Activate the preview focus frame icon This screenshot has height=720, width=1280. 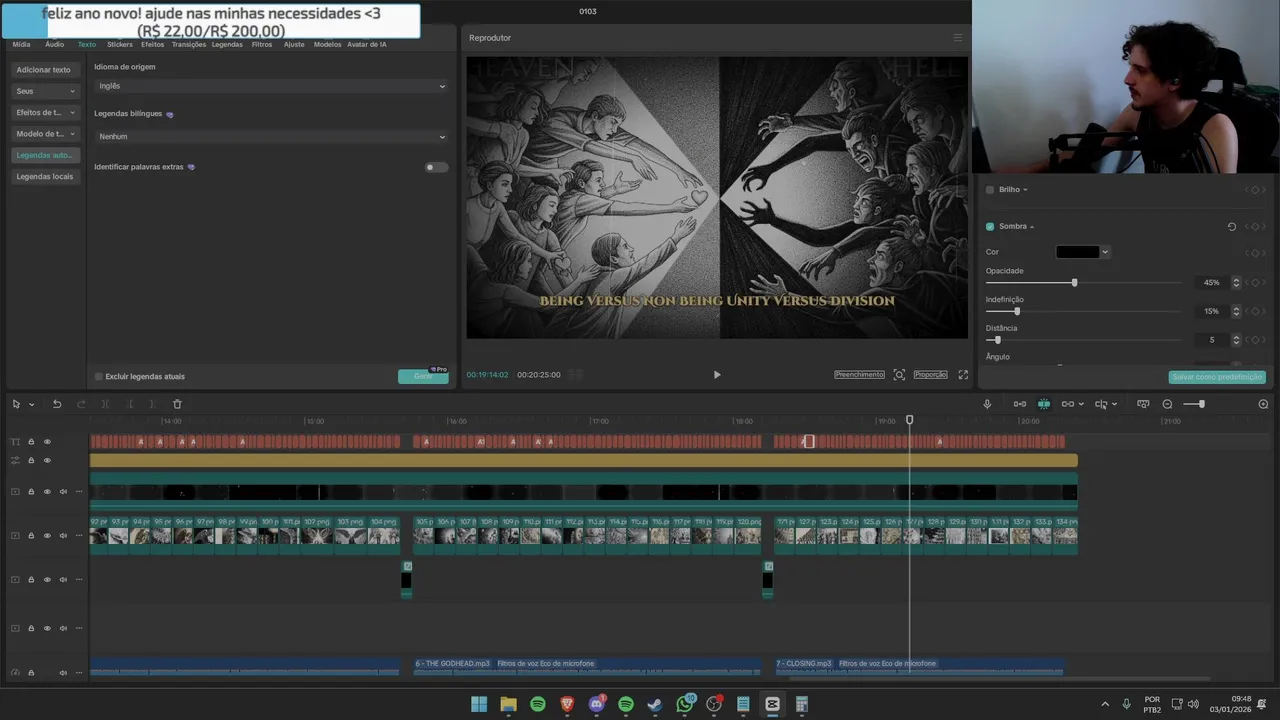tap(899, 375)
